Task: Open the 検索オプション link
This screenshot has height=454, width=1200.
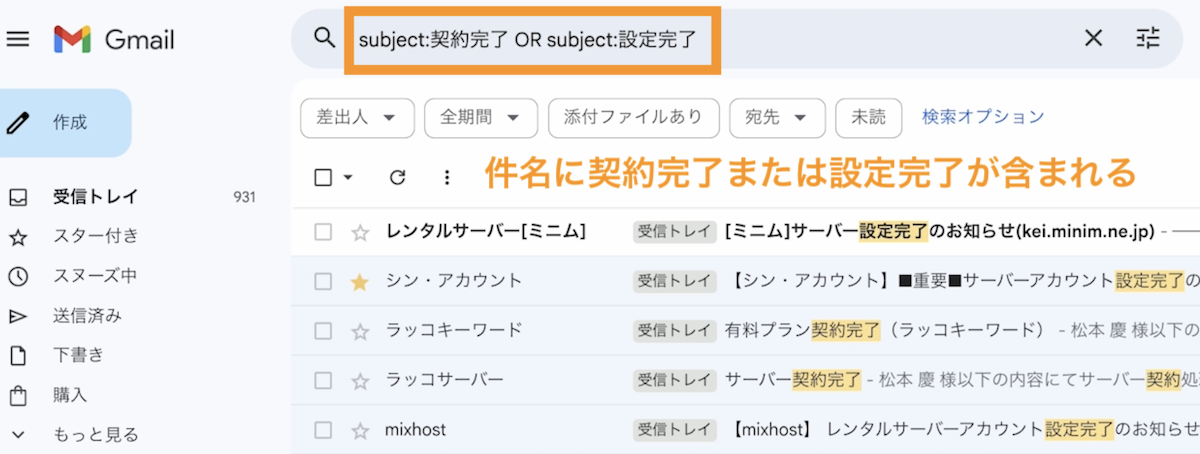Action: click(982, 117)
